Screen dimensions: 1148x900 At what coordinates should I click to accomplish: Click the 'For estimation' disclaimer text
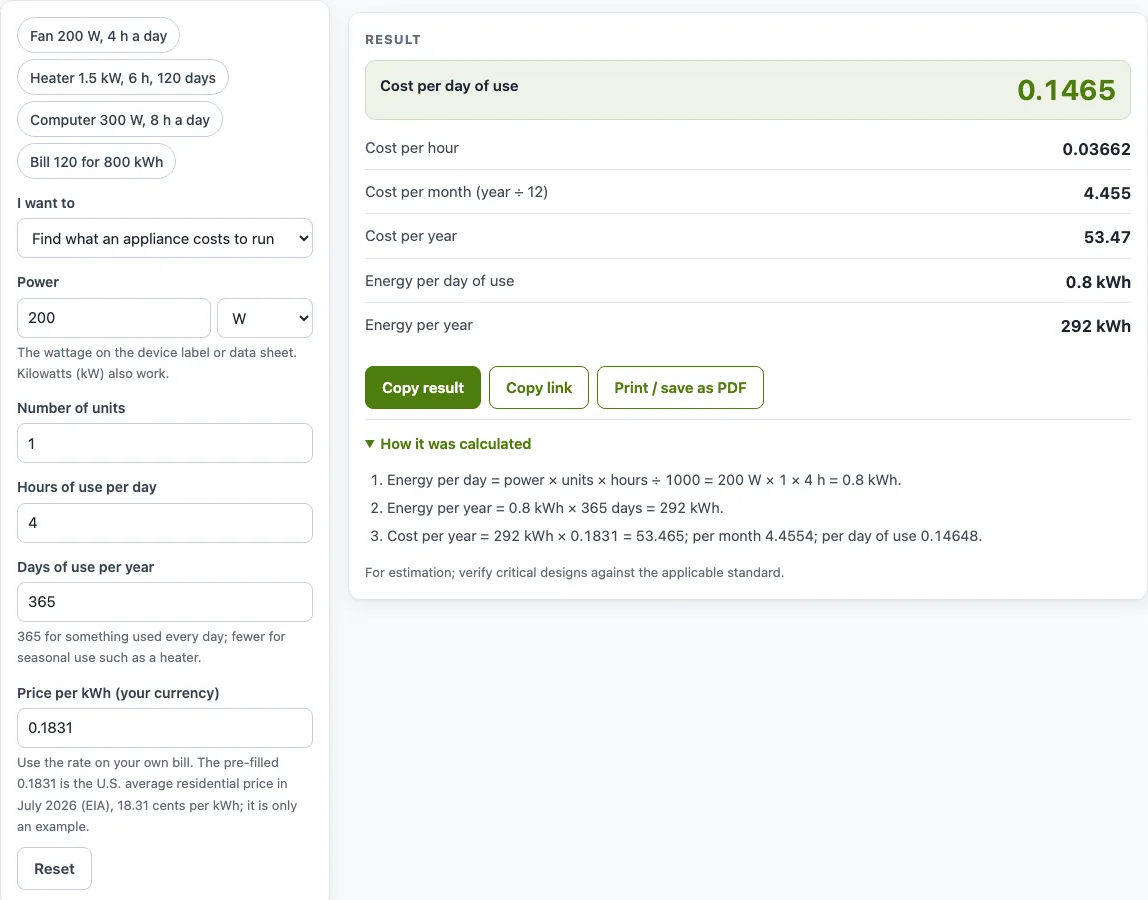574,572
